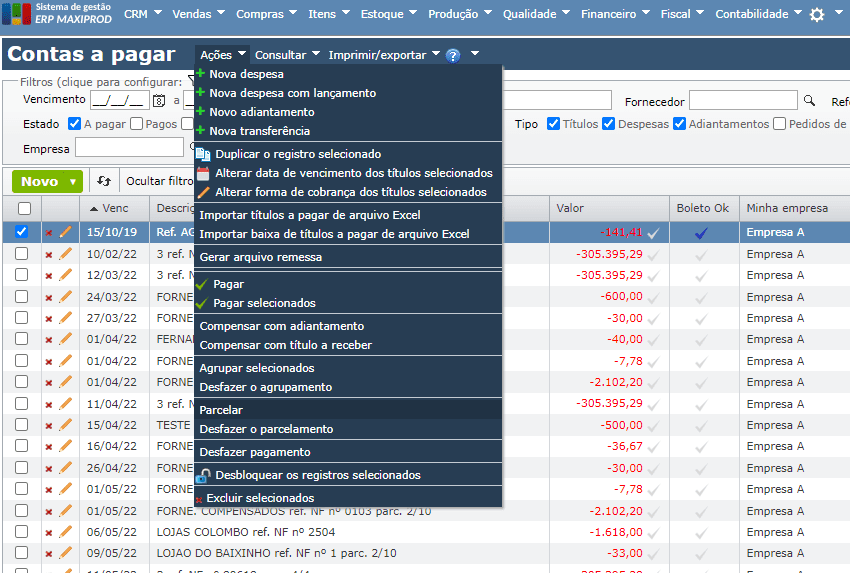Open the settings gear icon
Image resolution: width=850 pixels, height=573 pixels.
817,15
